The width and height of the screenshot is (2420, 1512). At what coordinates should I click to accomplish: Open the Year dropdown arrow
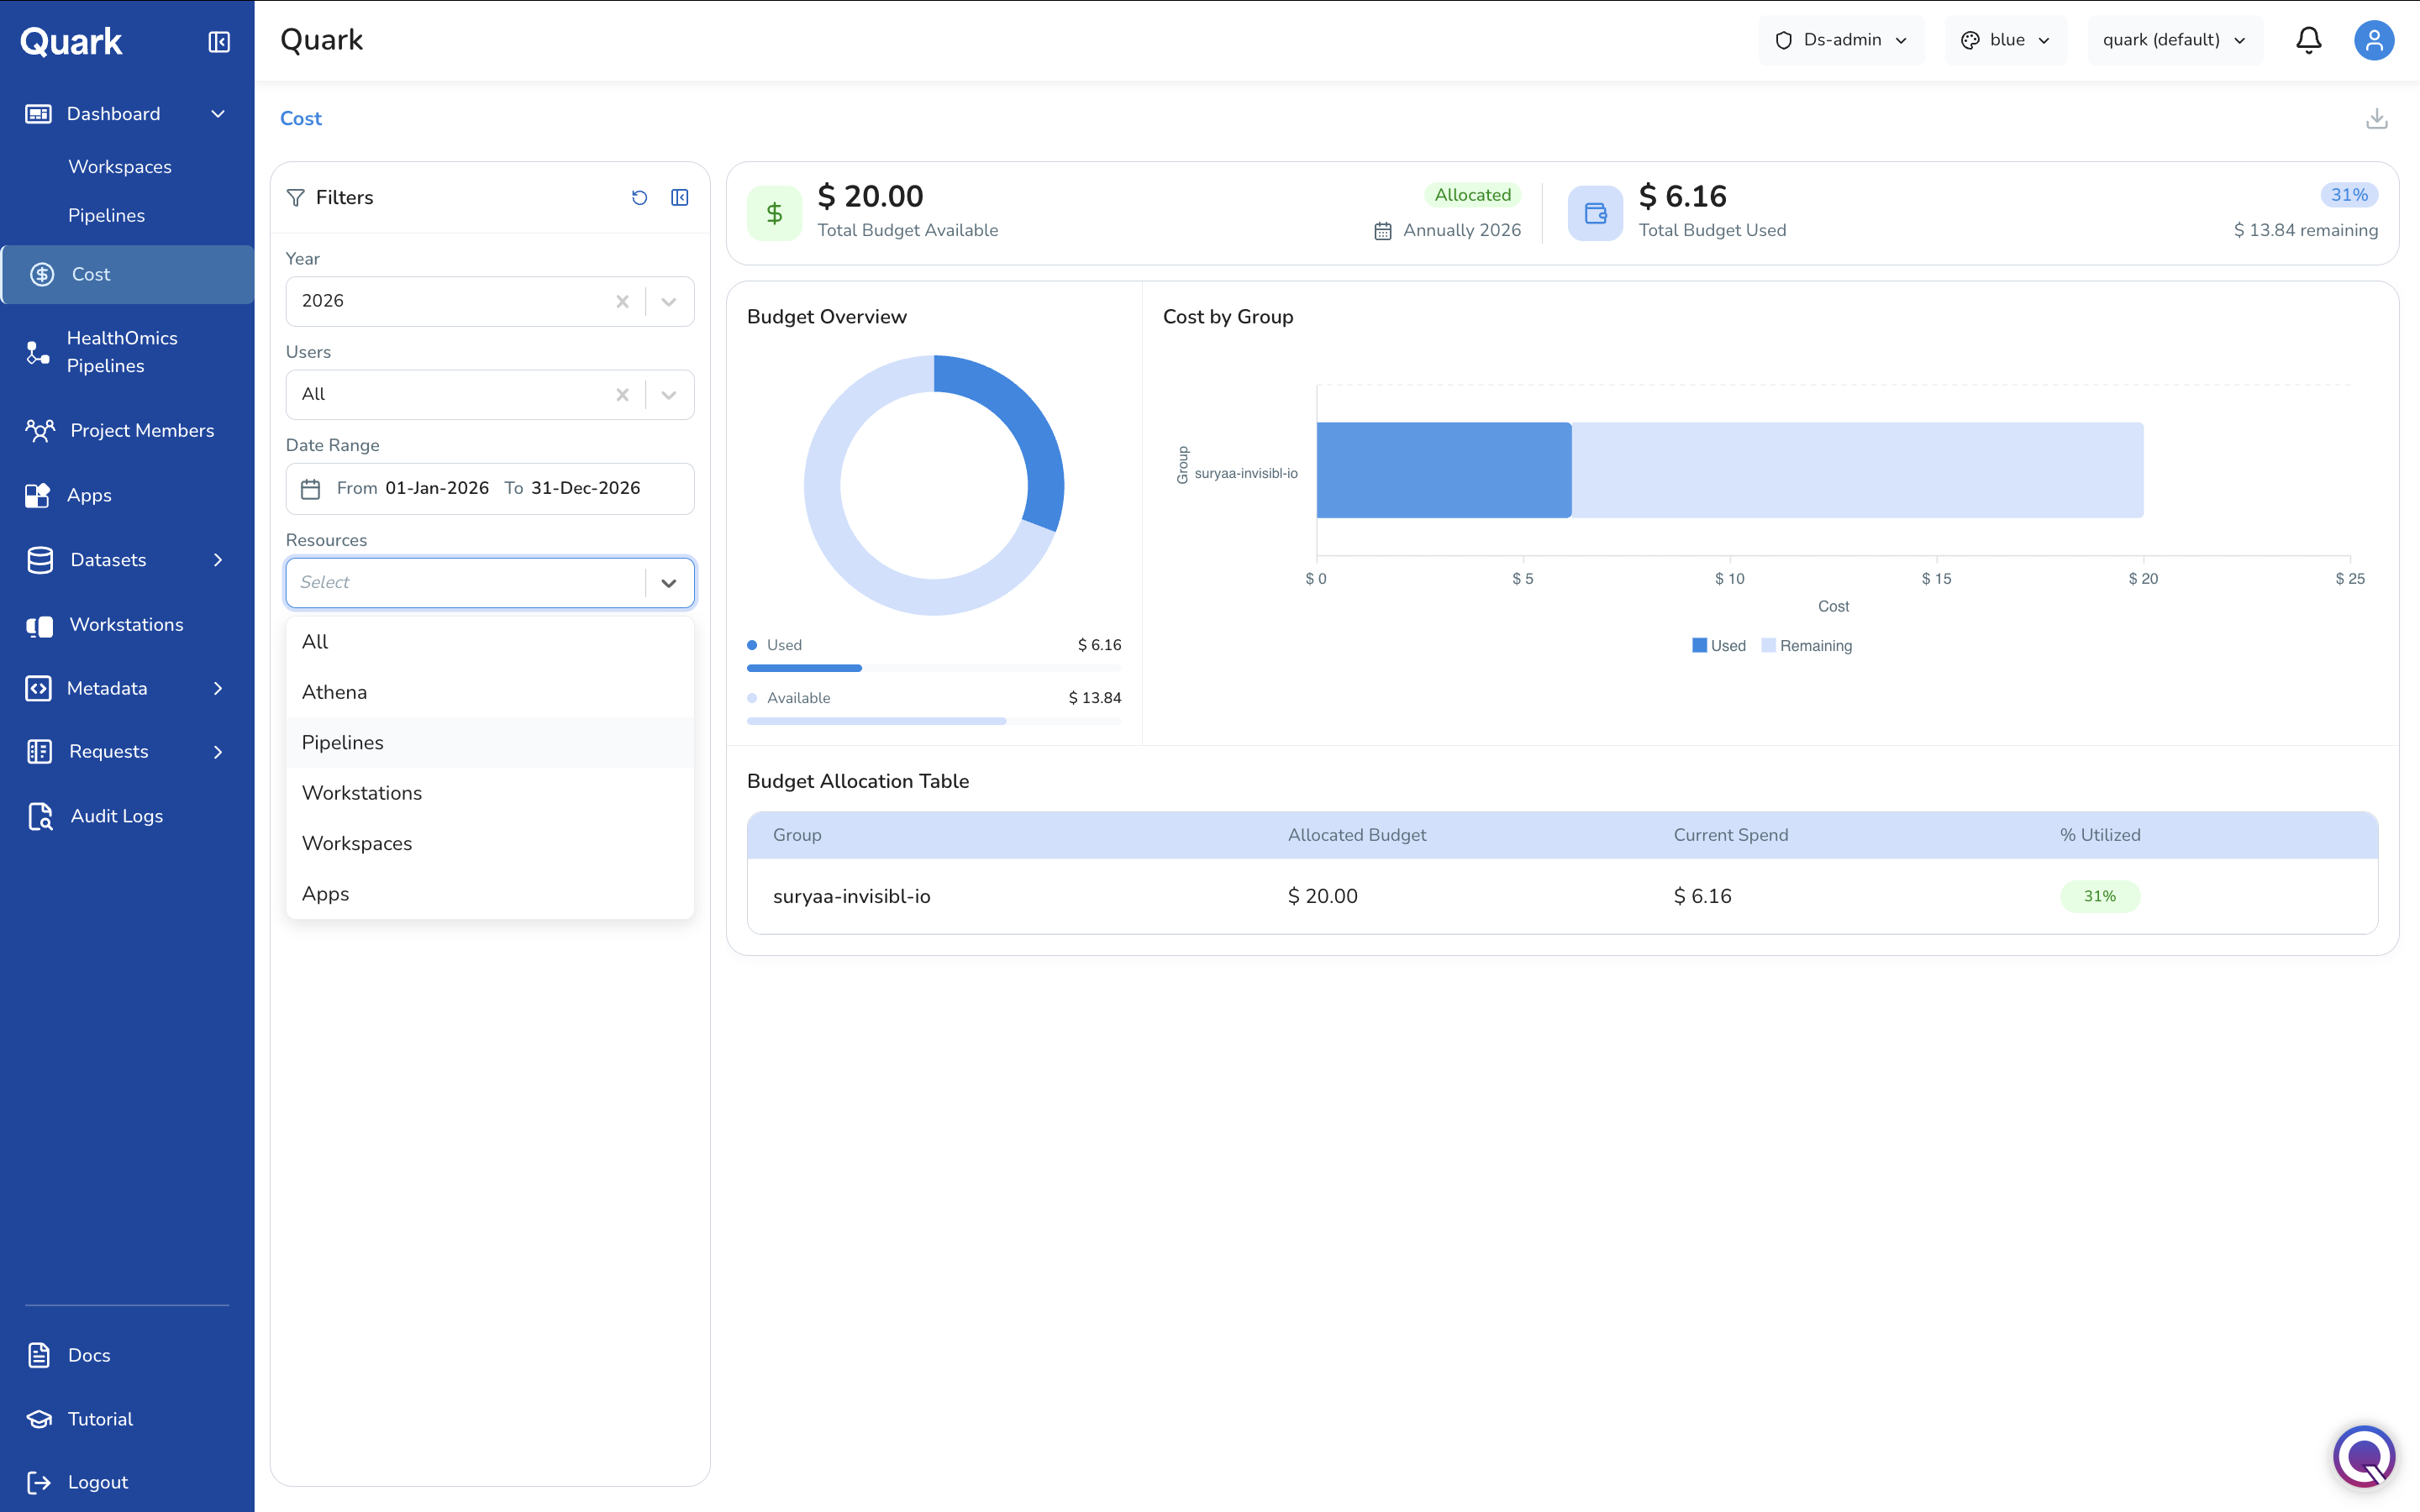pos(669,301)
